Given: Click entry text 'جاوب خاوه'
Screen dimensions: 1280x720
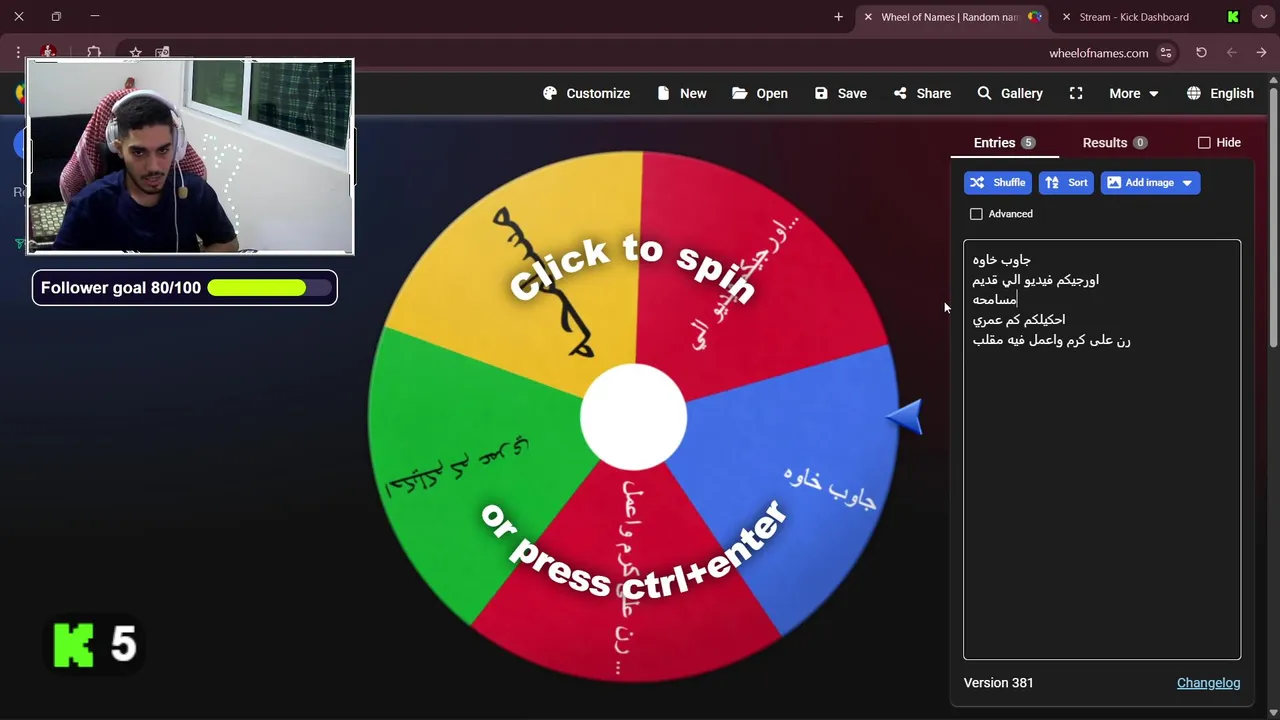Looking at the screenshot, I should pyautogui.click(x=1002, y=260).
